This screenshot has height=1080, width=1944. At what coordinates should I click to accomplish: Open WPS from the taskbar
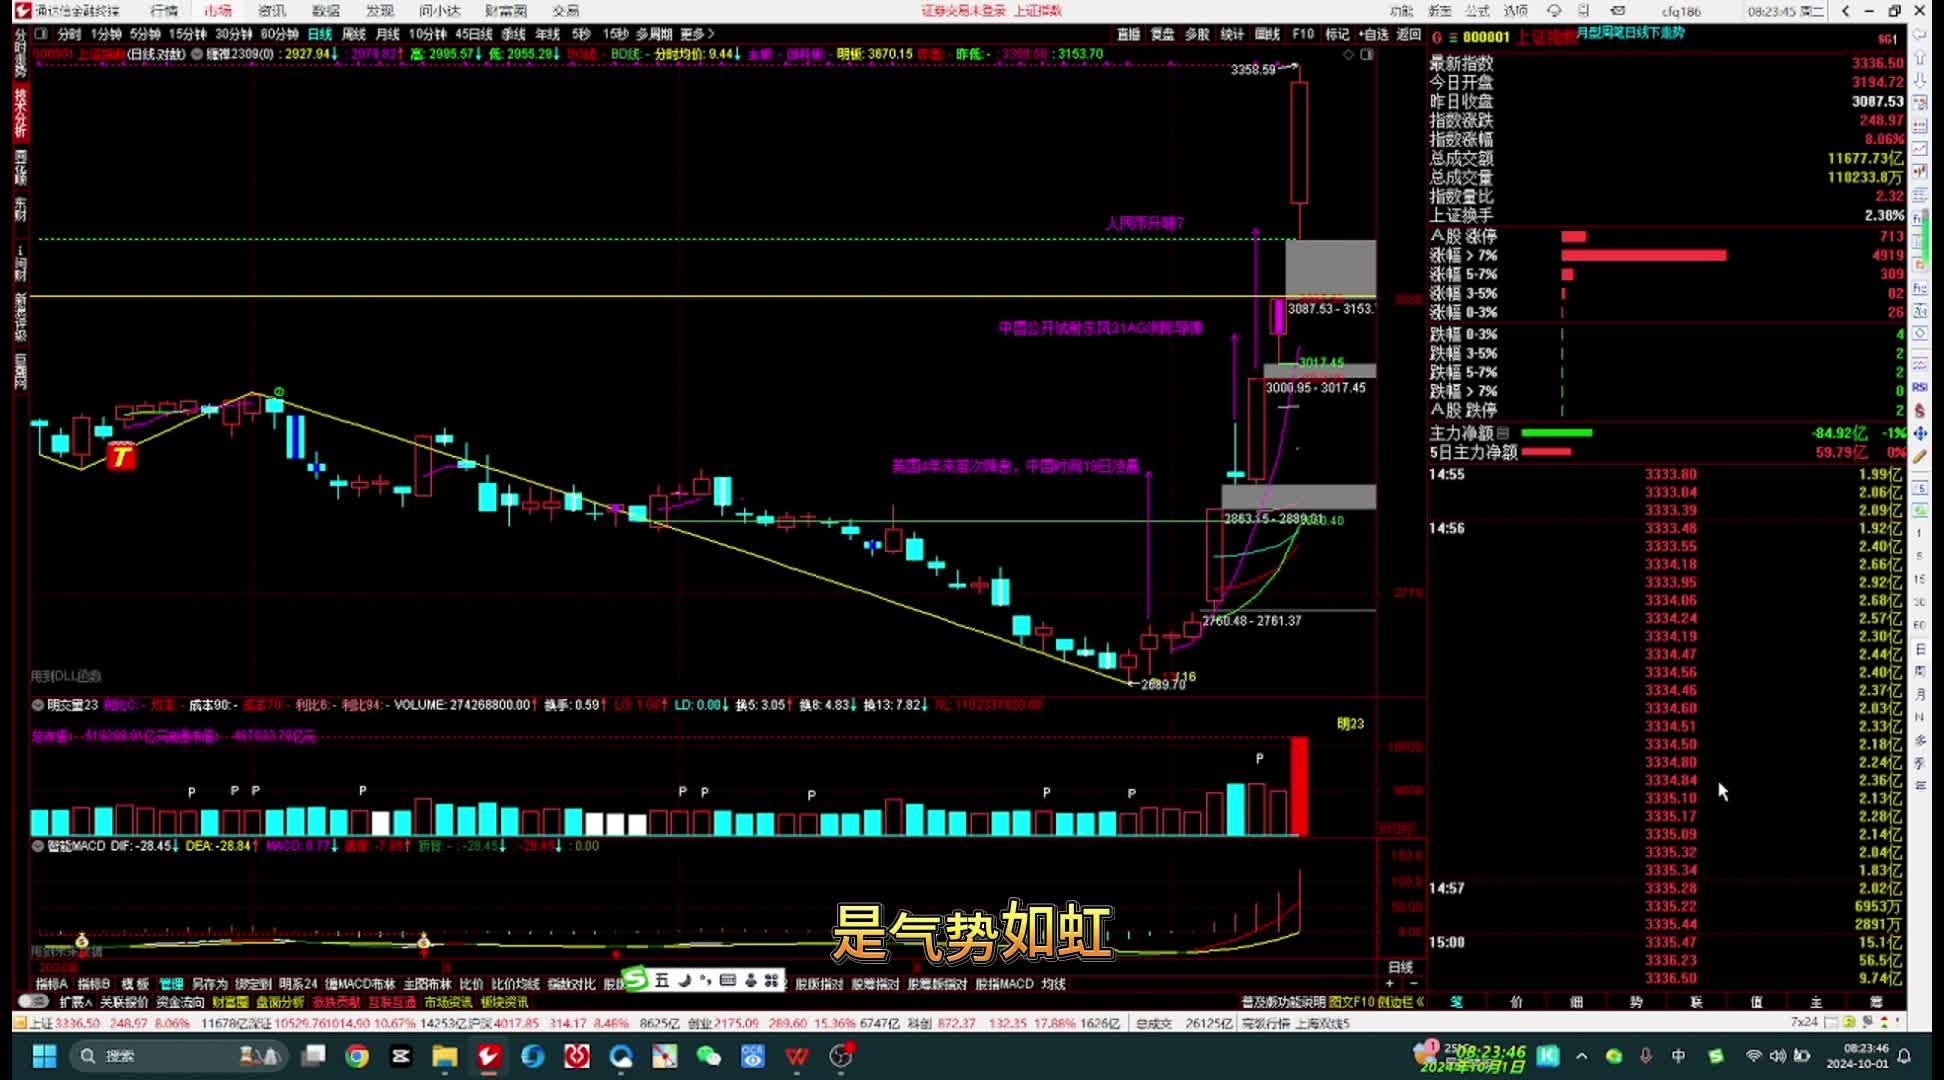coord(796,1056)
